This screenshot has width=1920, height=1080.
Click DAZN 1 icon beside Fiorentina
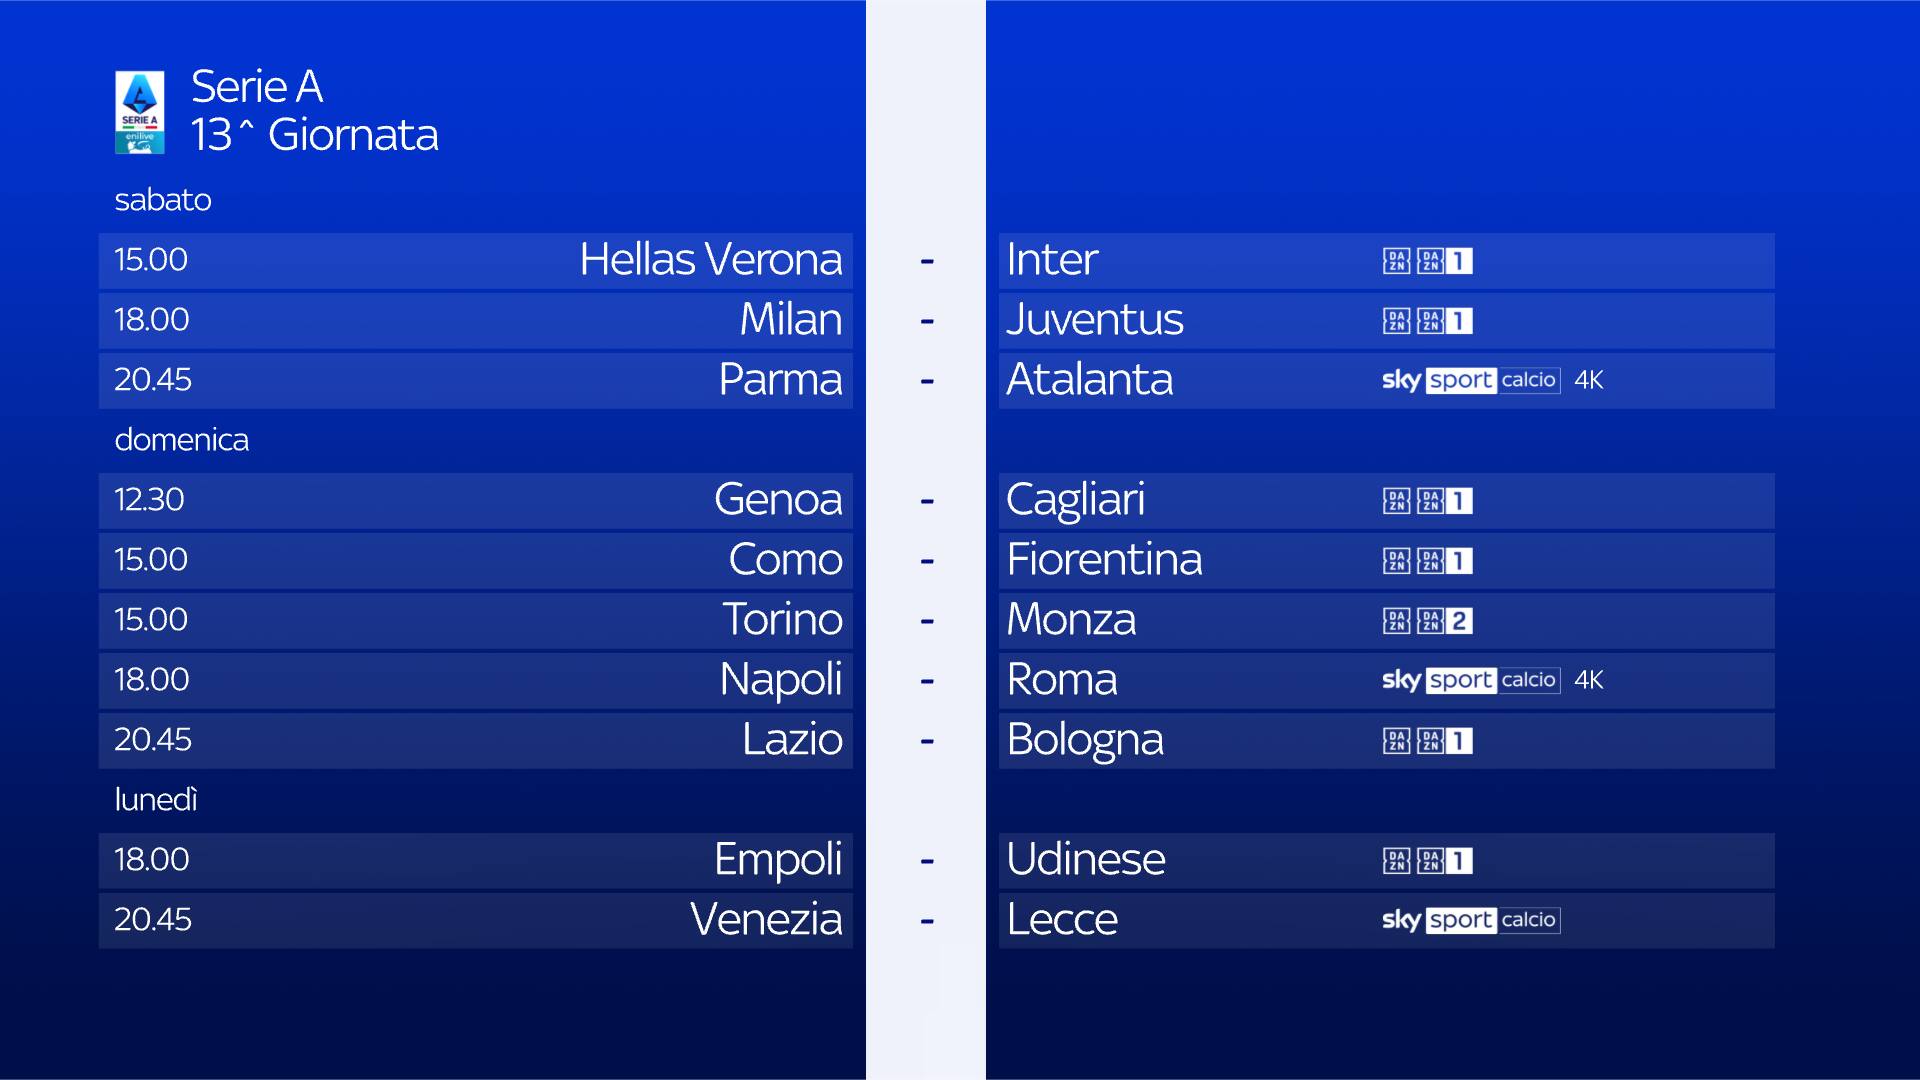coord(1444,561)
